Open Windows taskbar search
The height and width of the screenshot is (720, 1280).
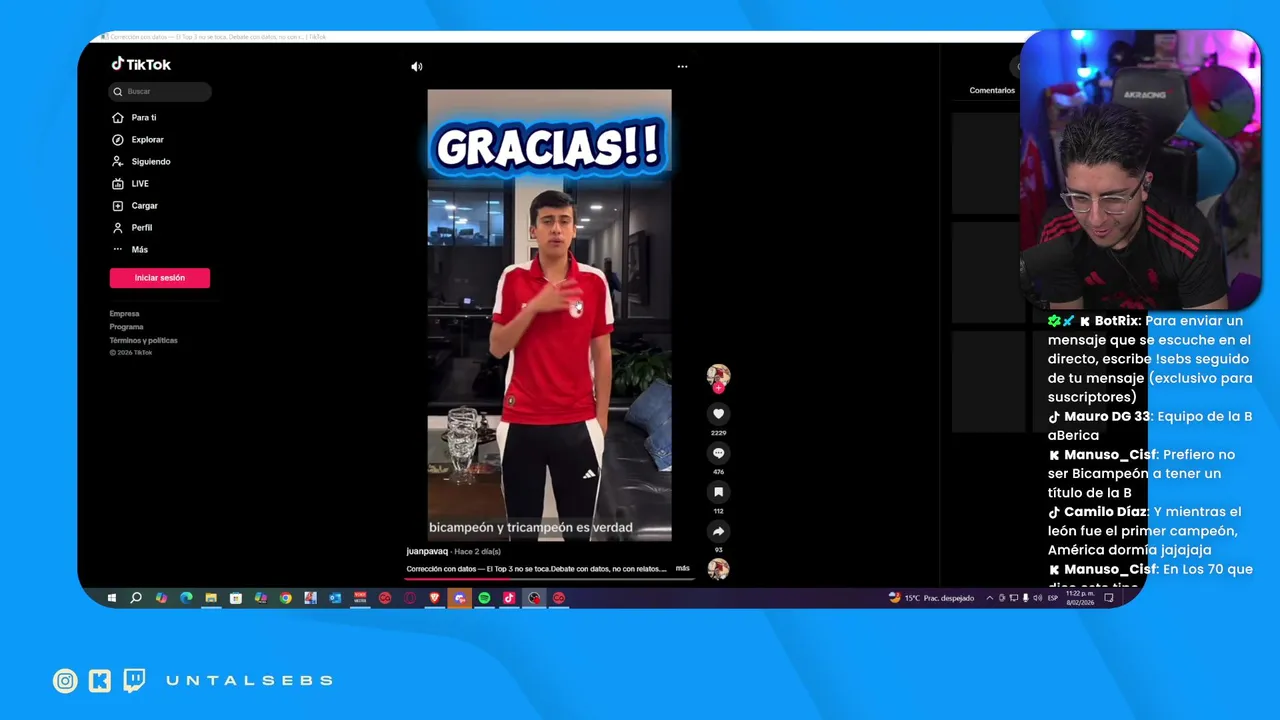136,598
